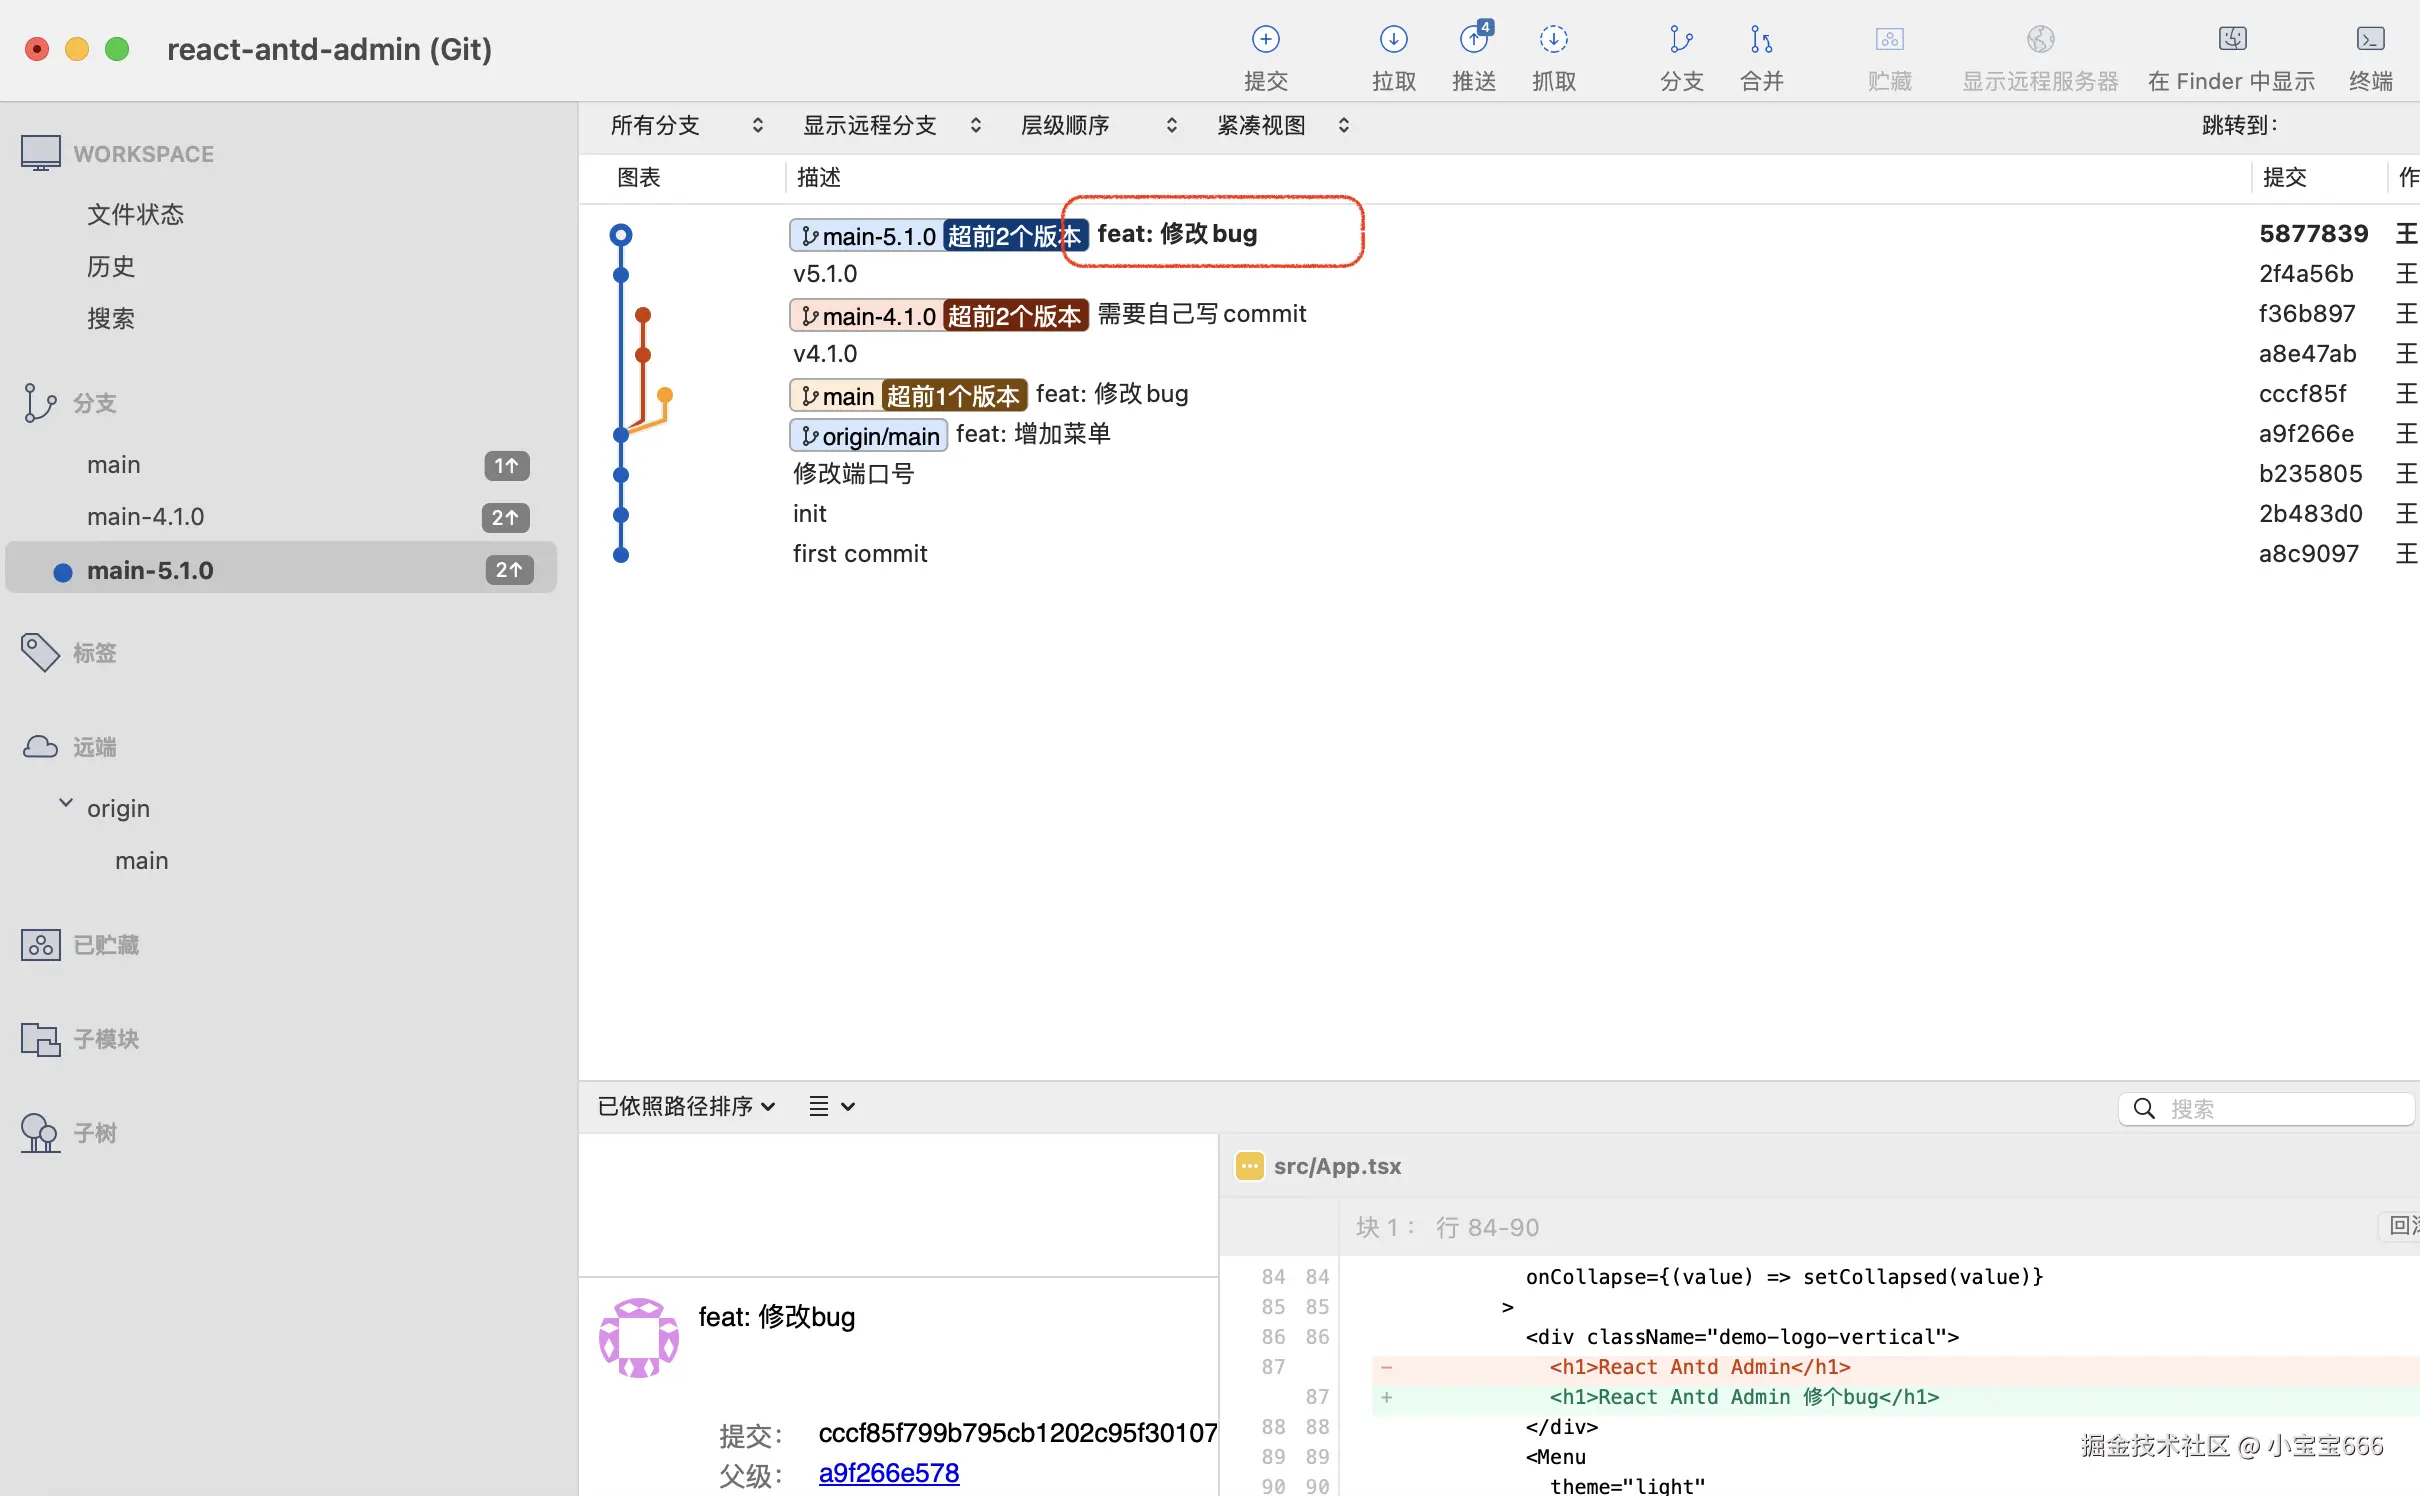Collapse the origin remote in sidebar

[x=65, y=803]
